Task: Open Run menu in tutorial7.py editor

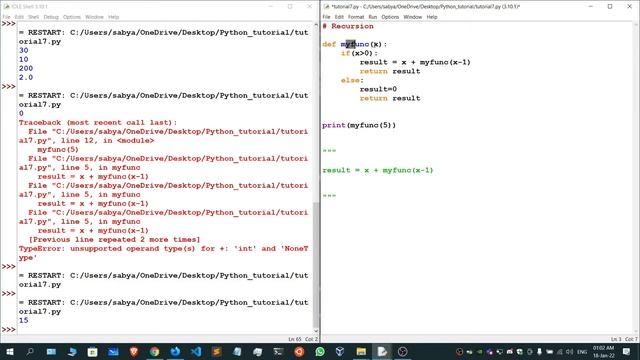Action: [373, 17]
